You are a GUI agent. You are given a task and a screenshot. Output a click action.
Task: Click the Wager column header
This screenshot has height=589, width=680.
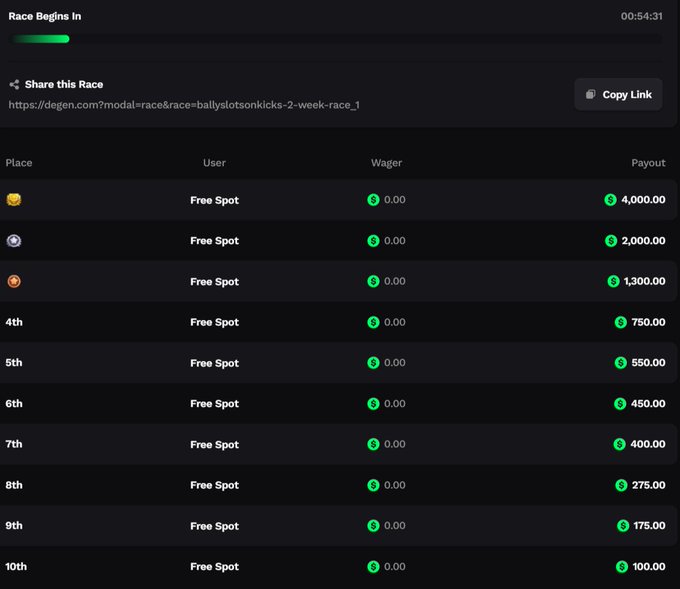386,163
